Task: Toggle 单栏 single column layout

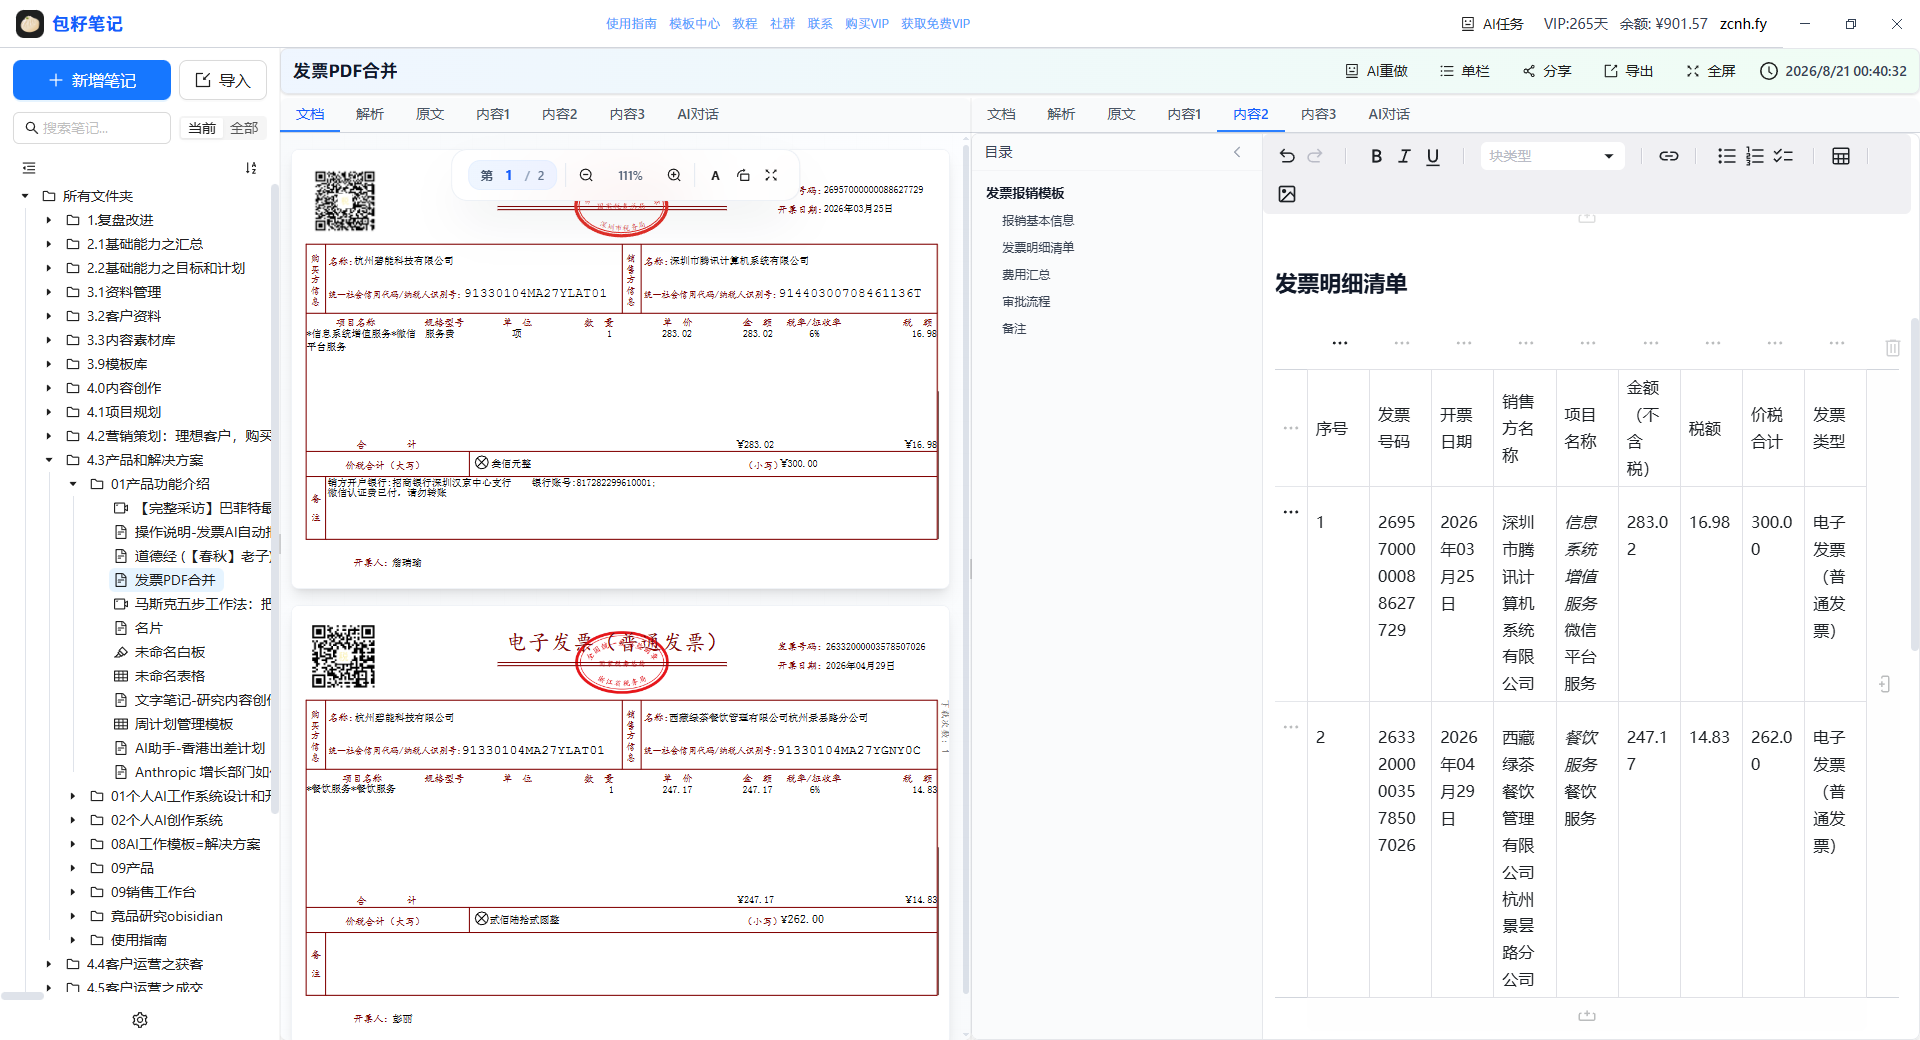Action: point(1464,71)
